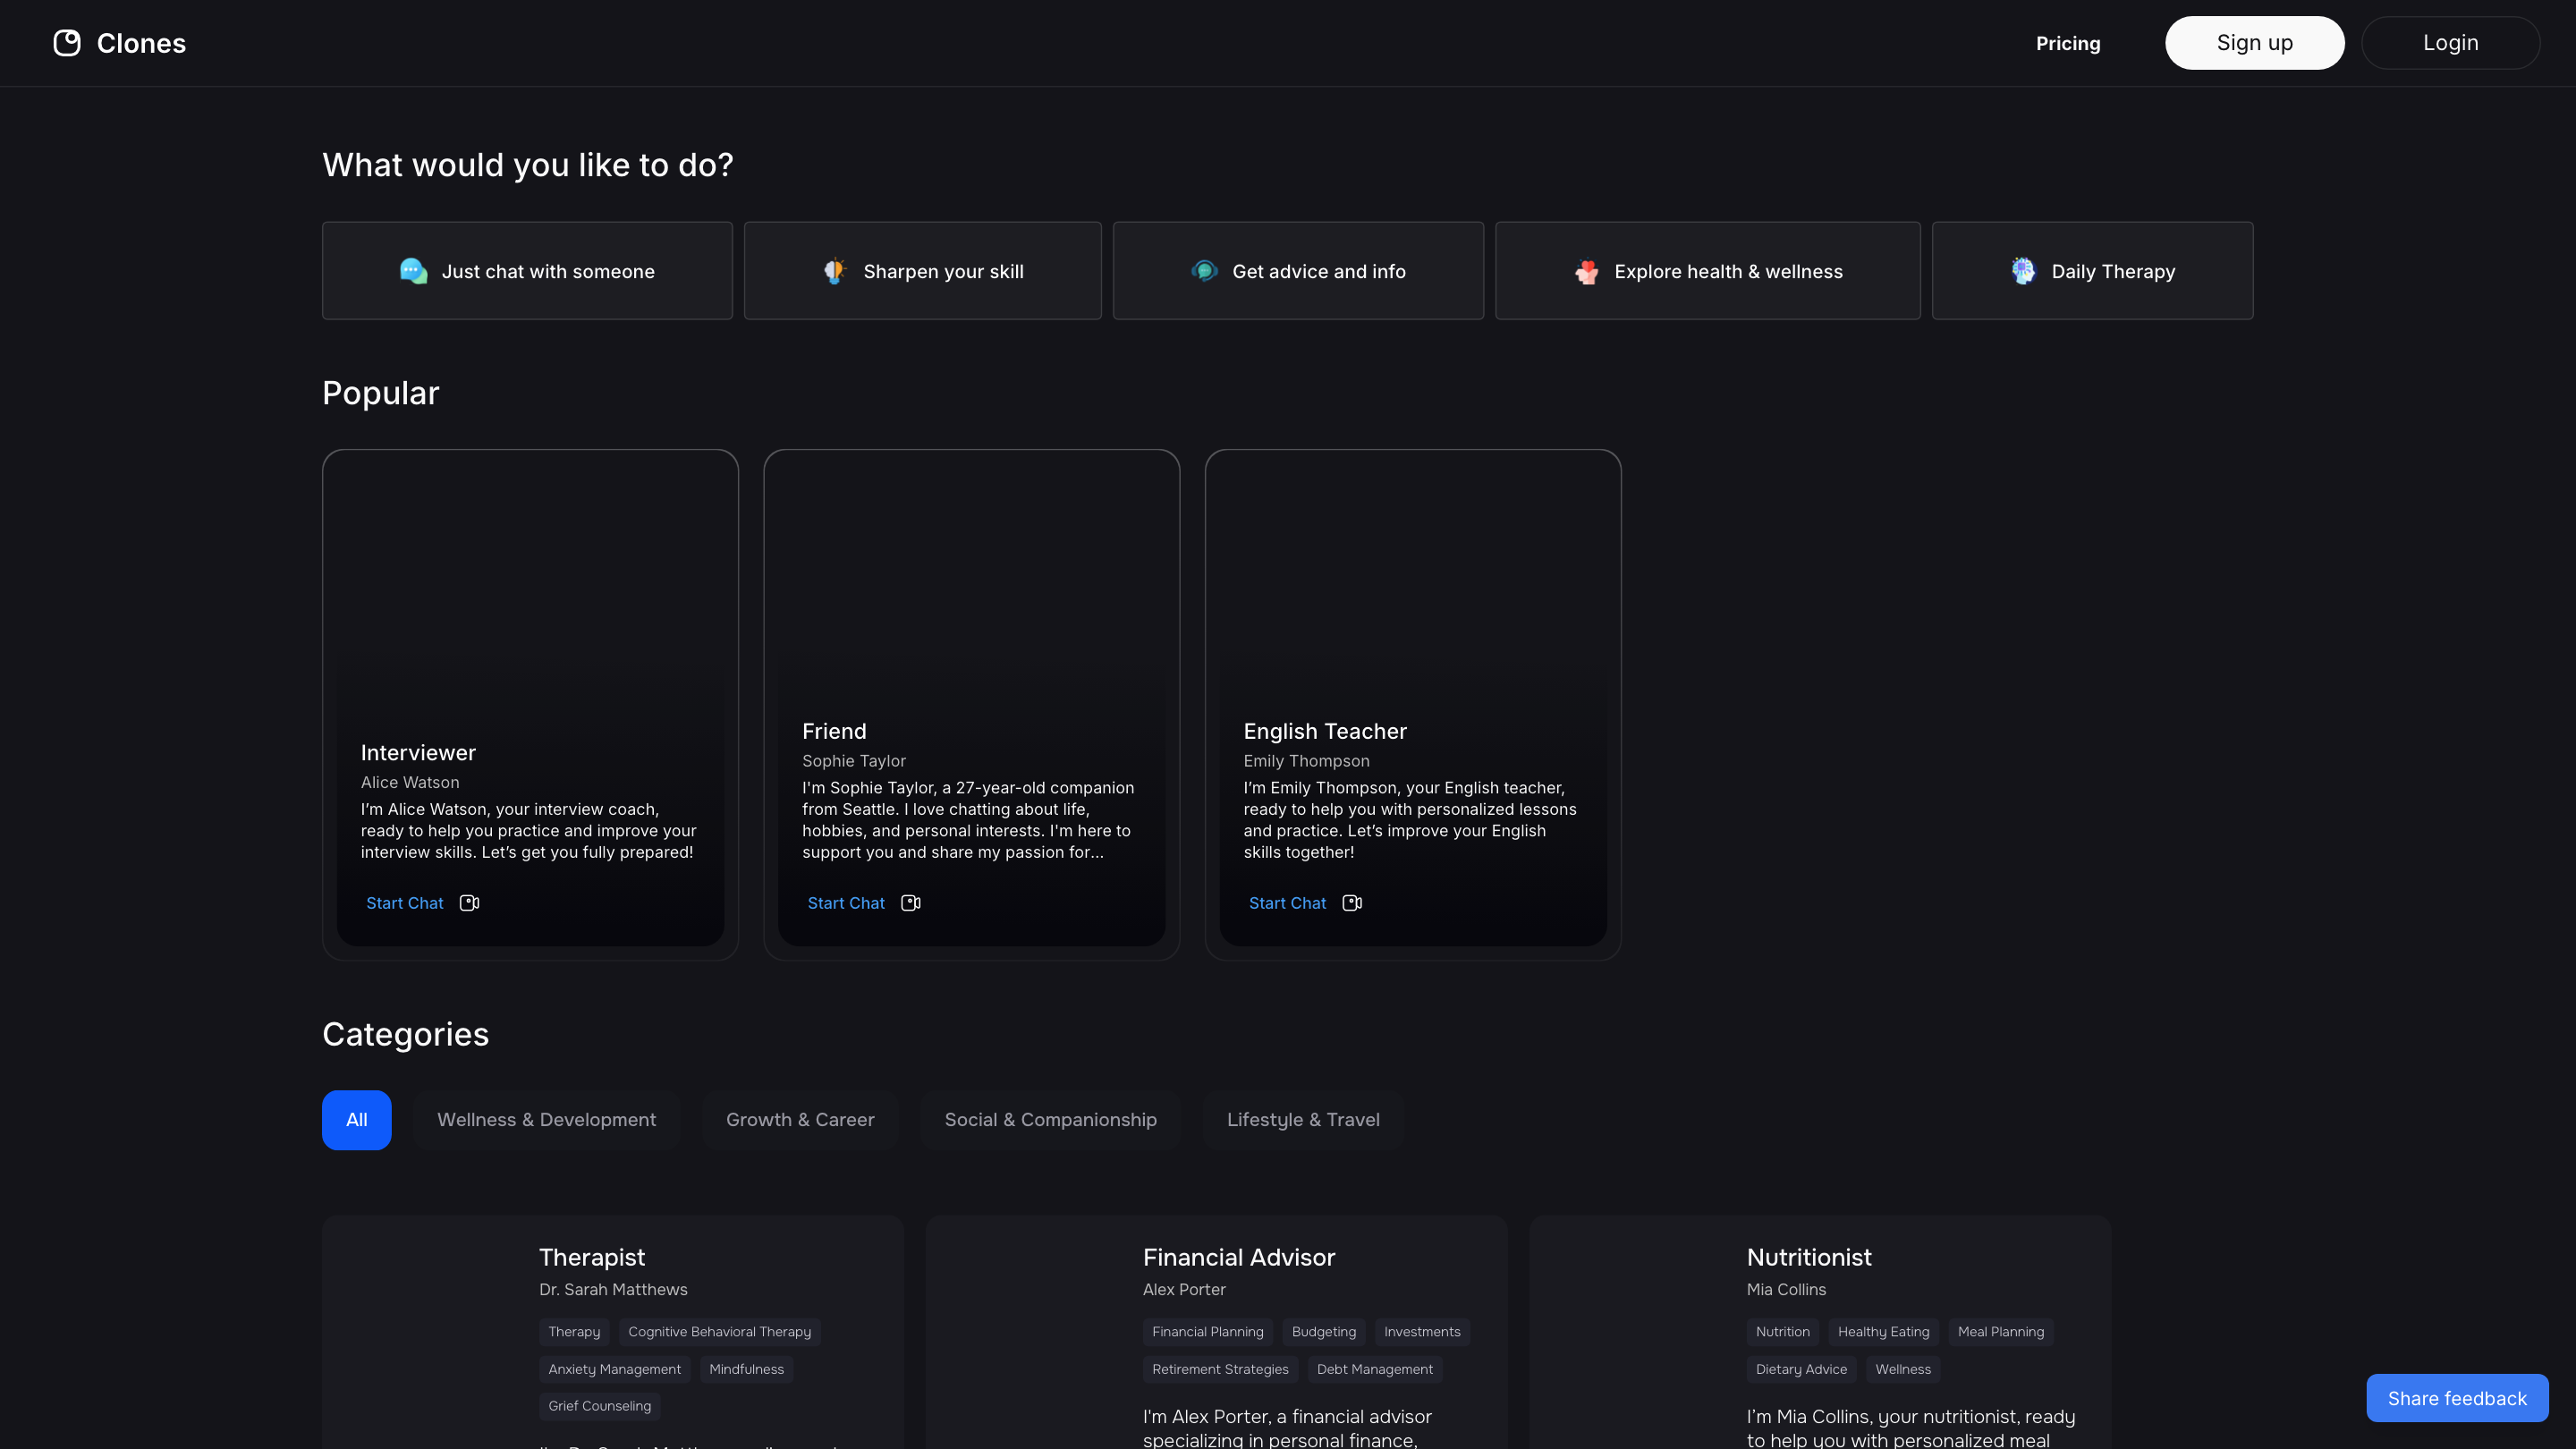Screen dimensions: 2576x1449
Task: Click the Get advice and info icon
Action: [1204, 271]
